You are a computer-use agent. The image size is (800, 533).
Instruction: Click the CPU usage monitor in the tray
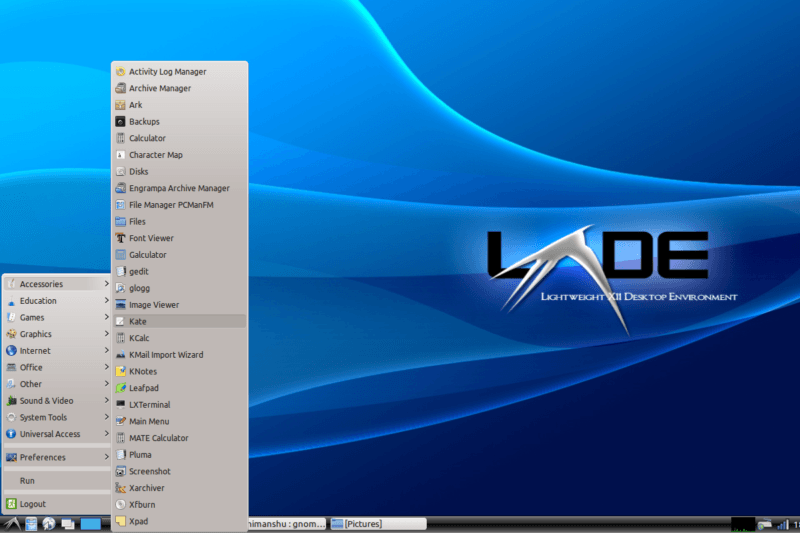point(743,524)
